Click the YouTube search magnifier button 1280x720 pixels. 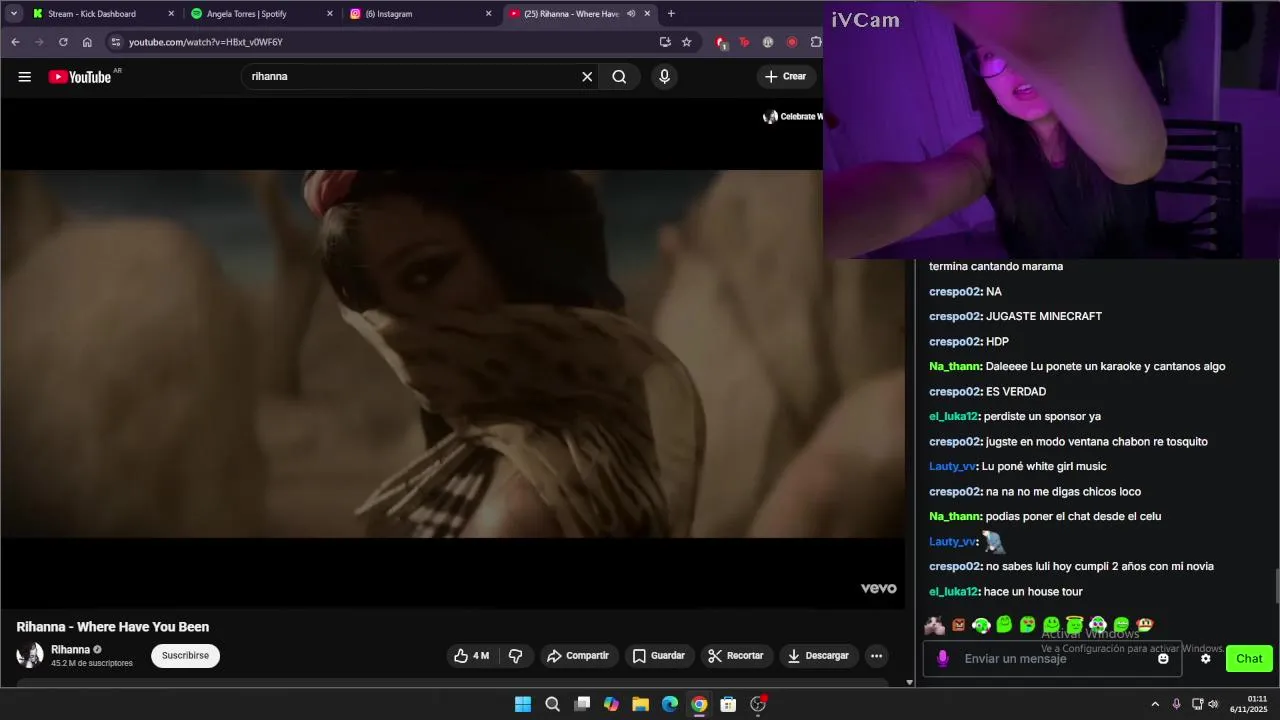(x=619, y=77)
